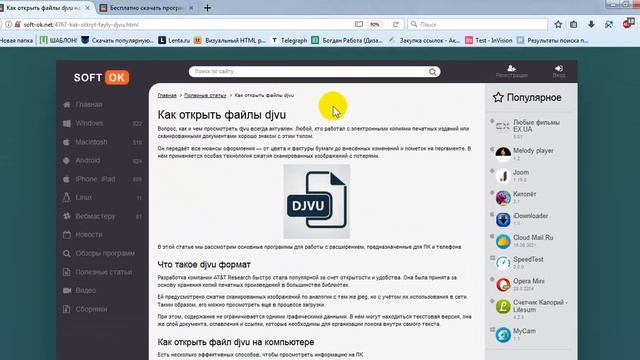Open the Сборники section
The image size is (640, 360).
(91, 309)
